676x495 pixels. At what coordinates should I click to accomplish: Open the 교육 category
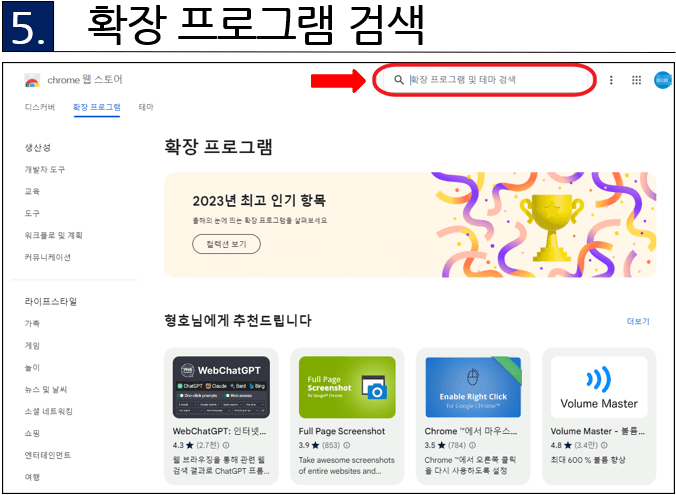[x=32, y=192]
